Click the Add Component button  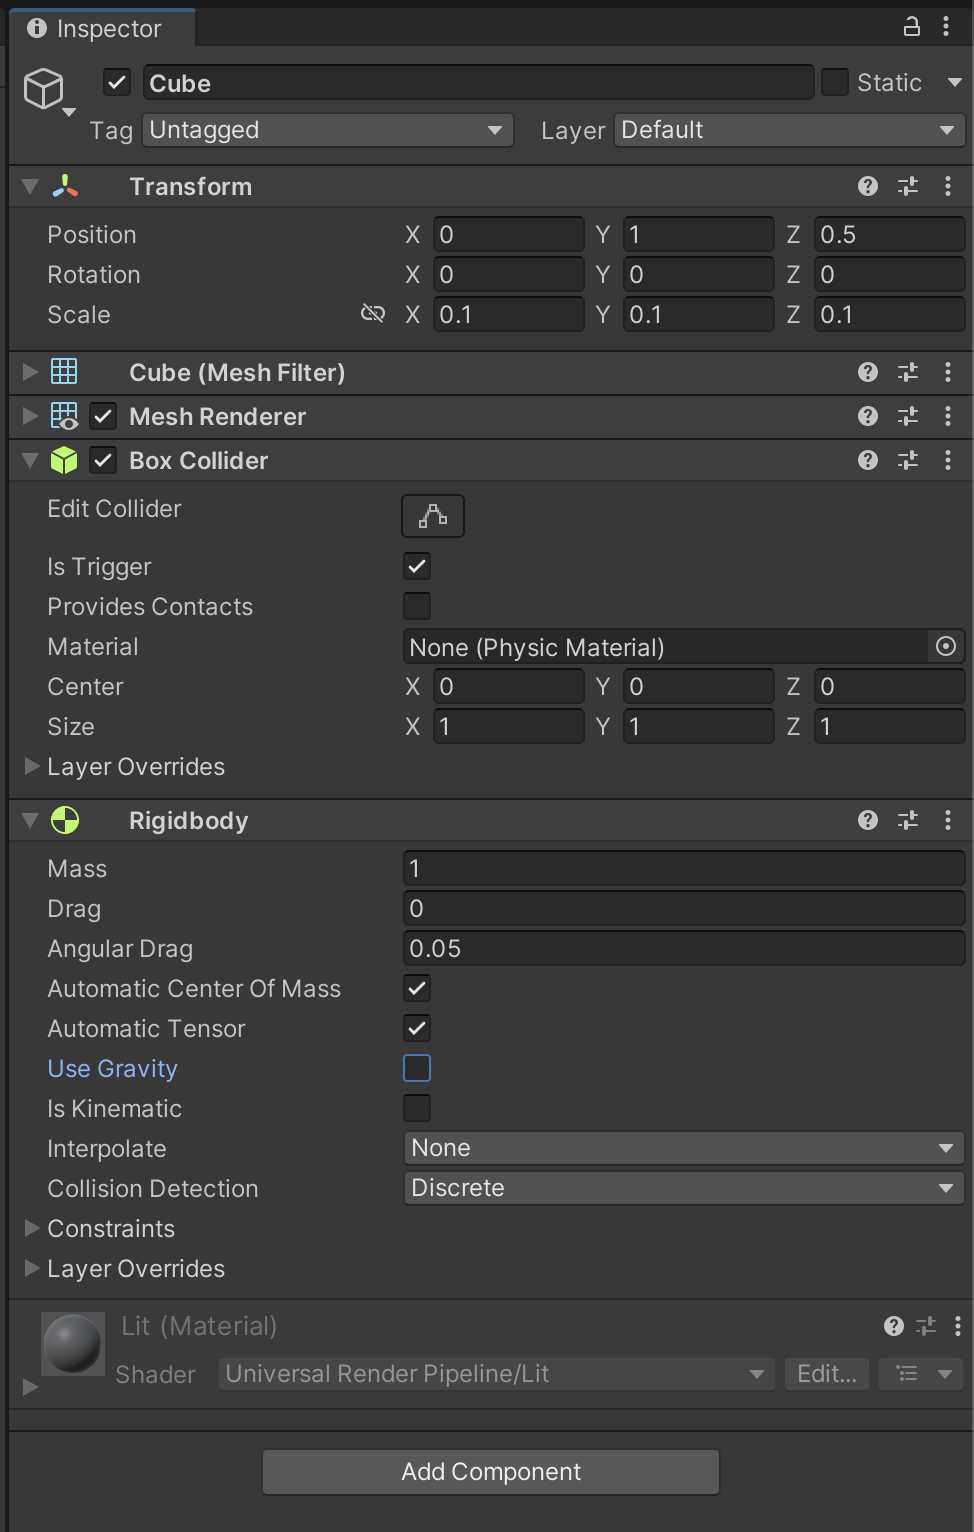click(x=491, y=1472)
